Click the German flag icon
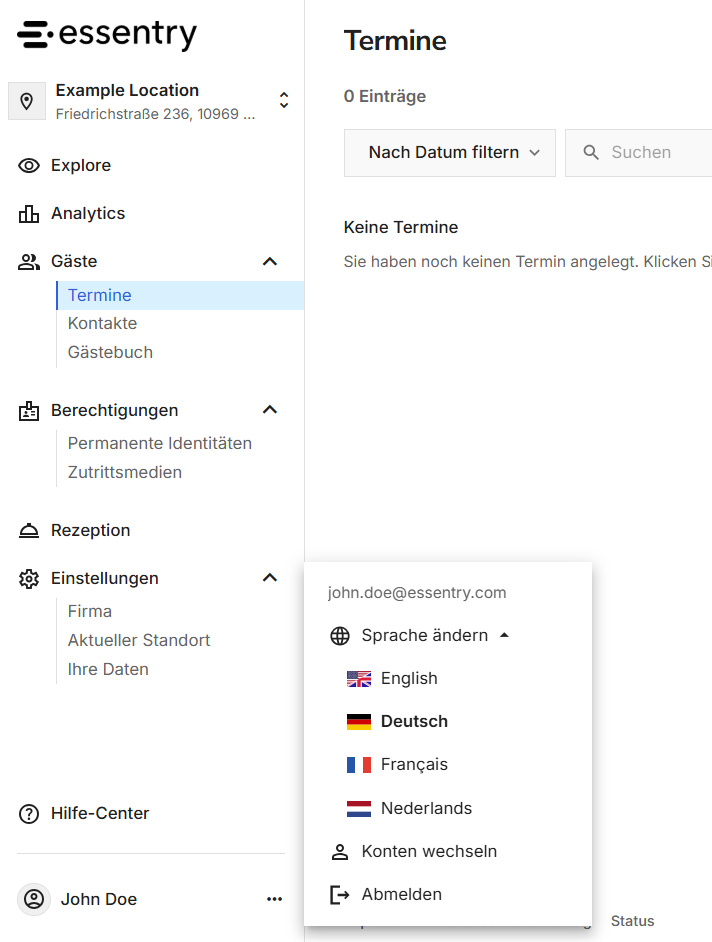Screen dimensions: 712x942 [x=359, y=722]
